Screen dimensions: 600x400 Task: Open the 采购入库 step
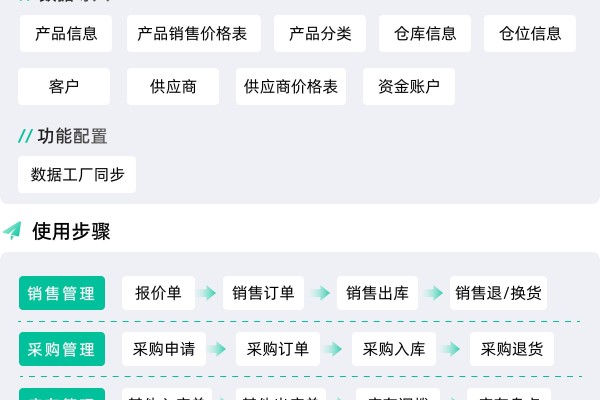tap(394, 349)
